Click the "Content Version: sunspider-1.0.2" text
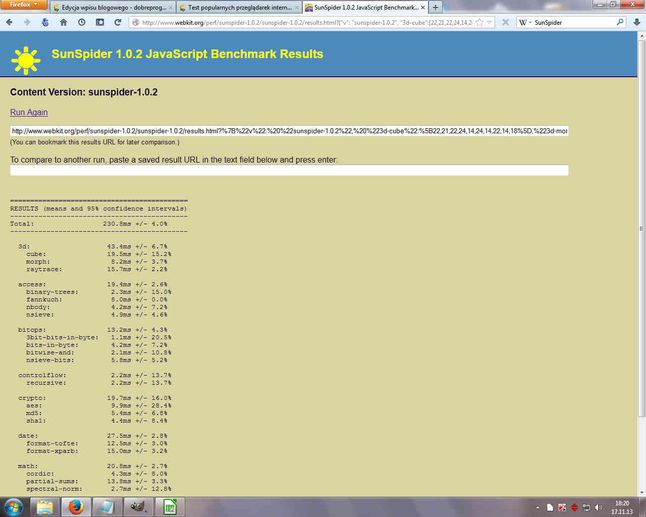The image size is (646, 517). tap(84, 92)
